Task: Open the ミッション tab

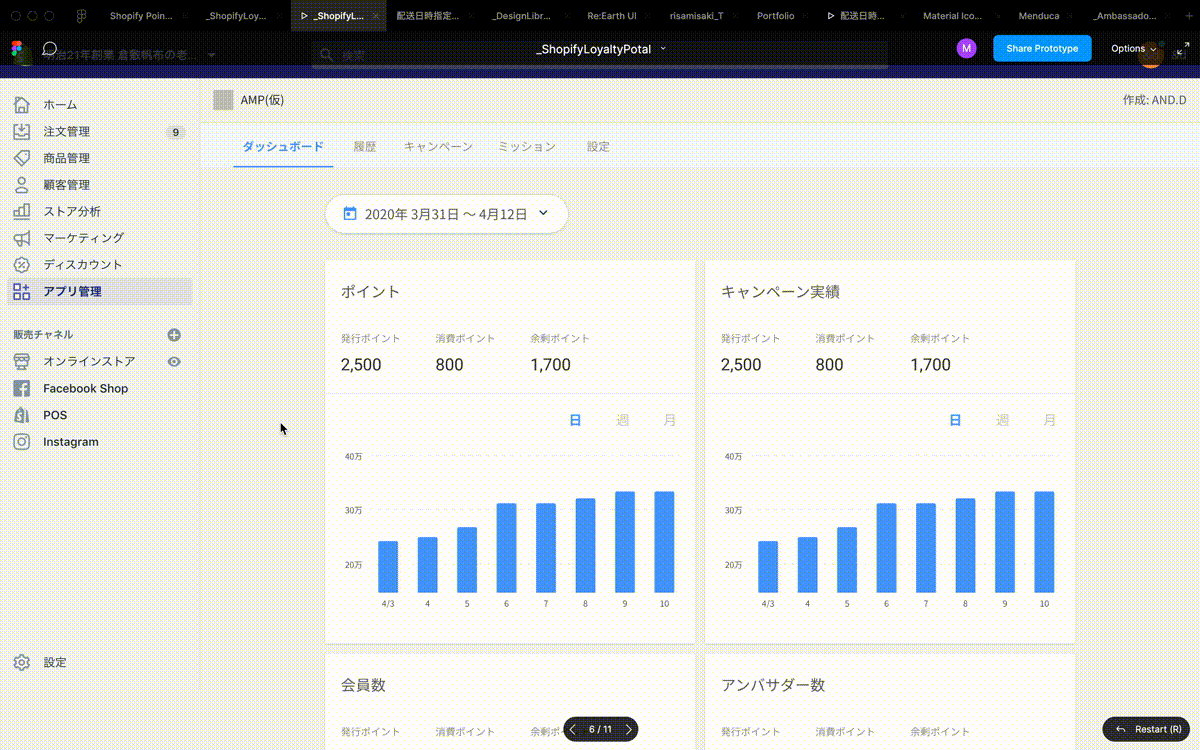Action: 527,147
